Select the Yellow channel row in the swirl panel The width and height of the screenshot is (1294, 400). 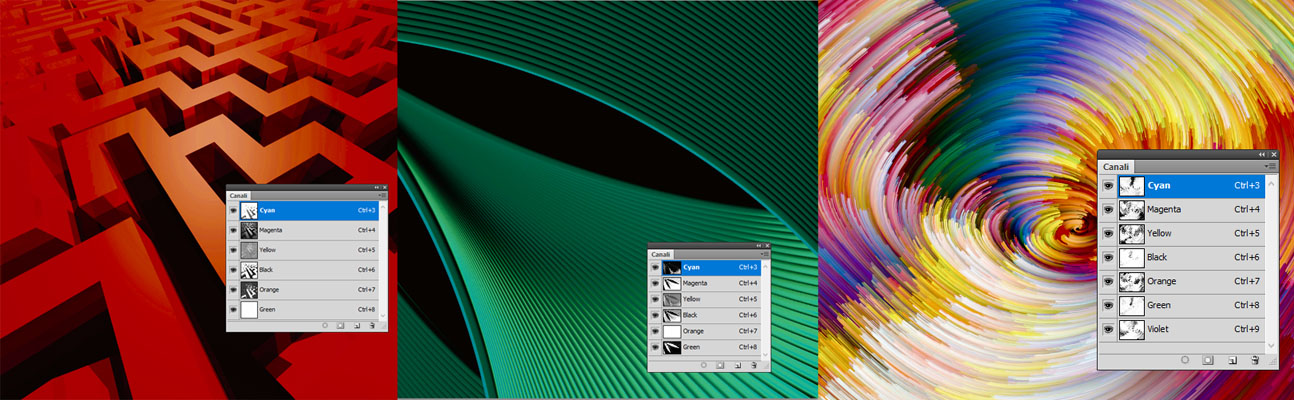(1183, 233)
